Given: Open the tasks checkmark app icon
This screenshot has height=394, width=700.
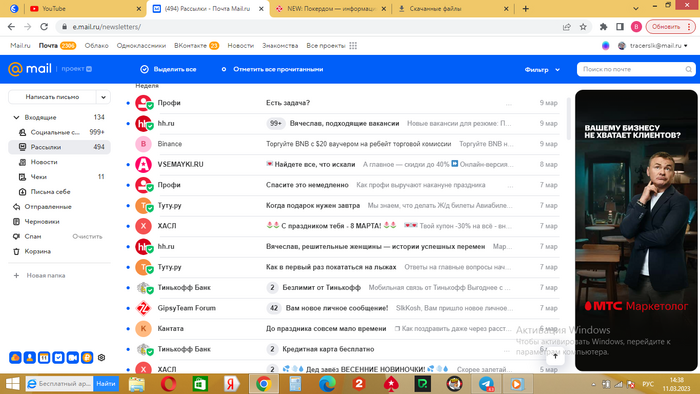Looking at the screenshot, I should coord(58,357).
